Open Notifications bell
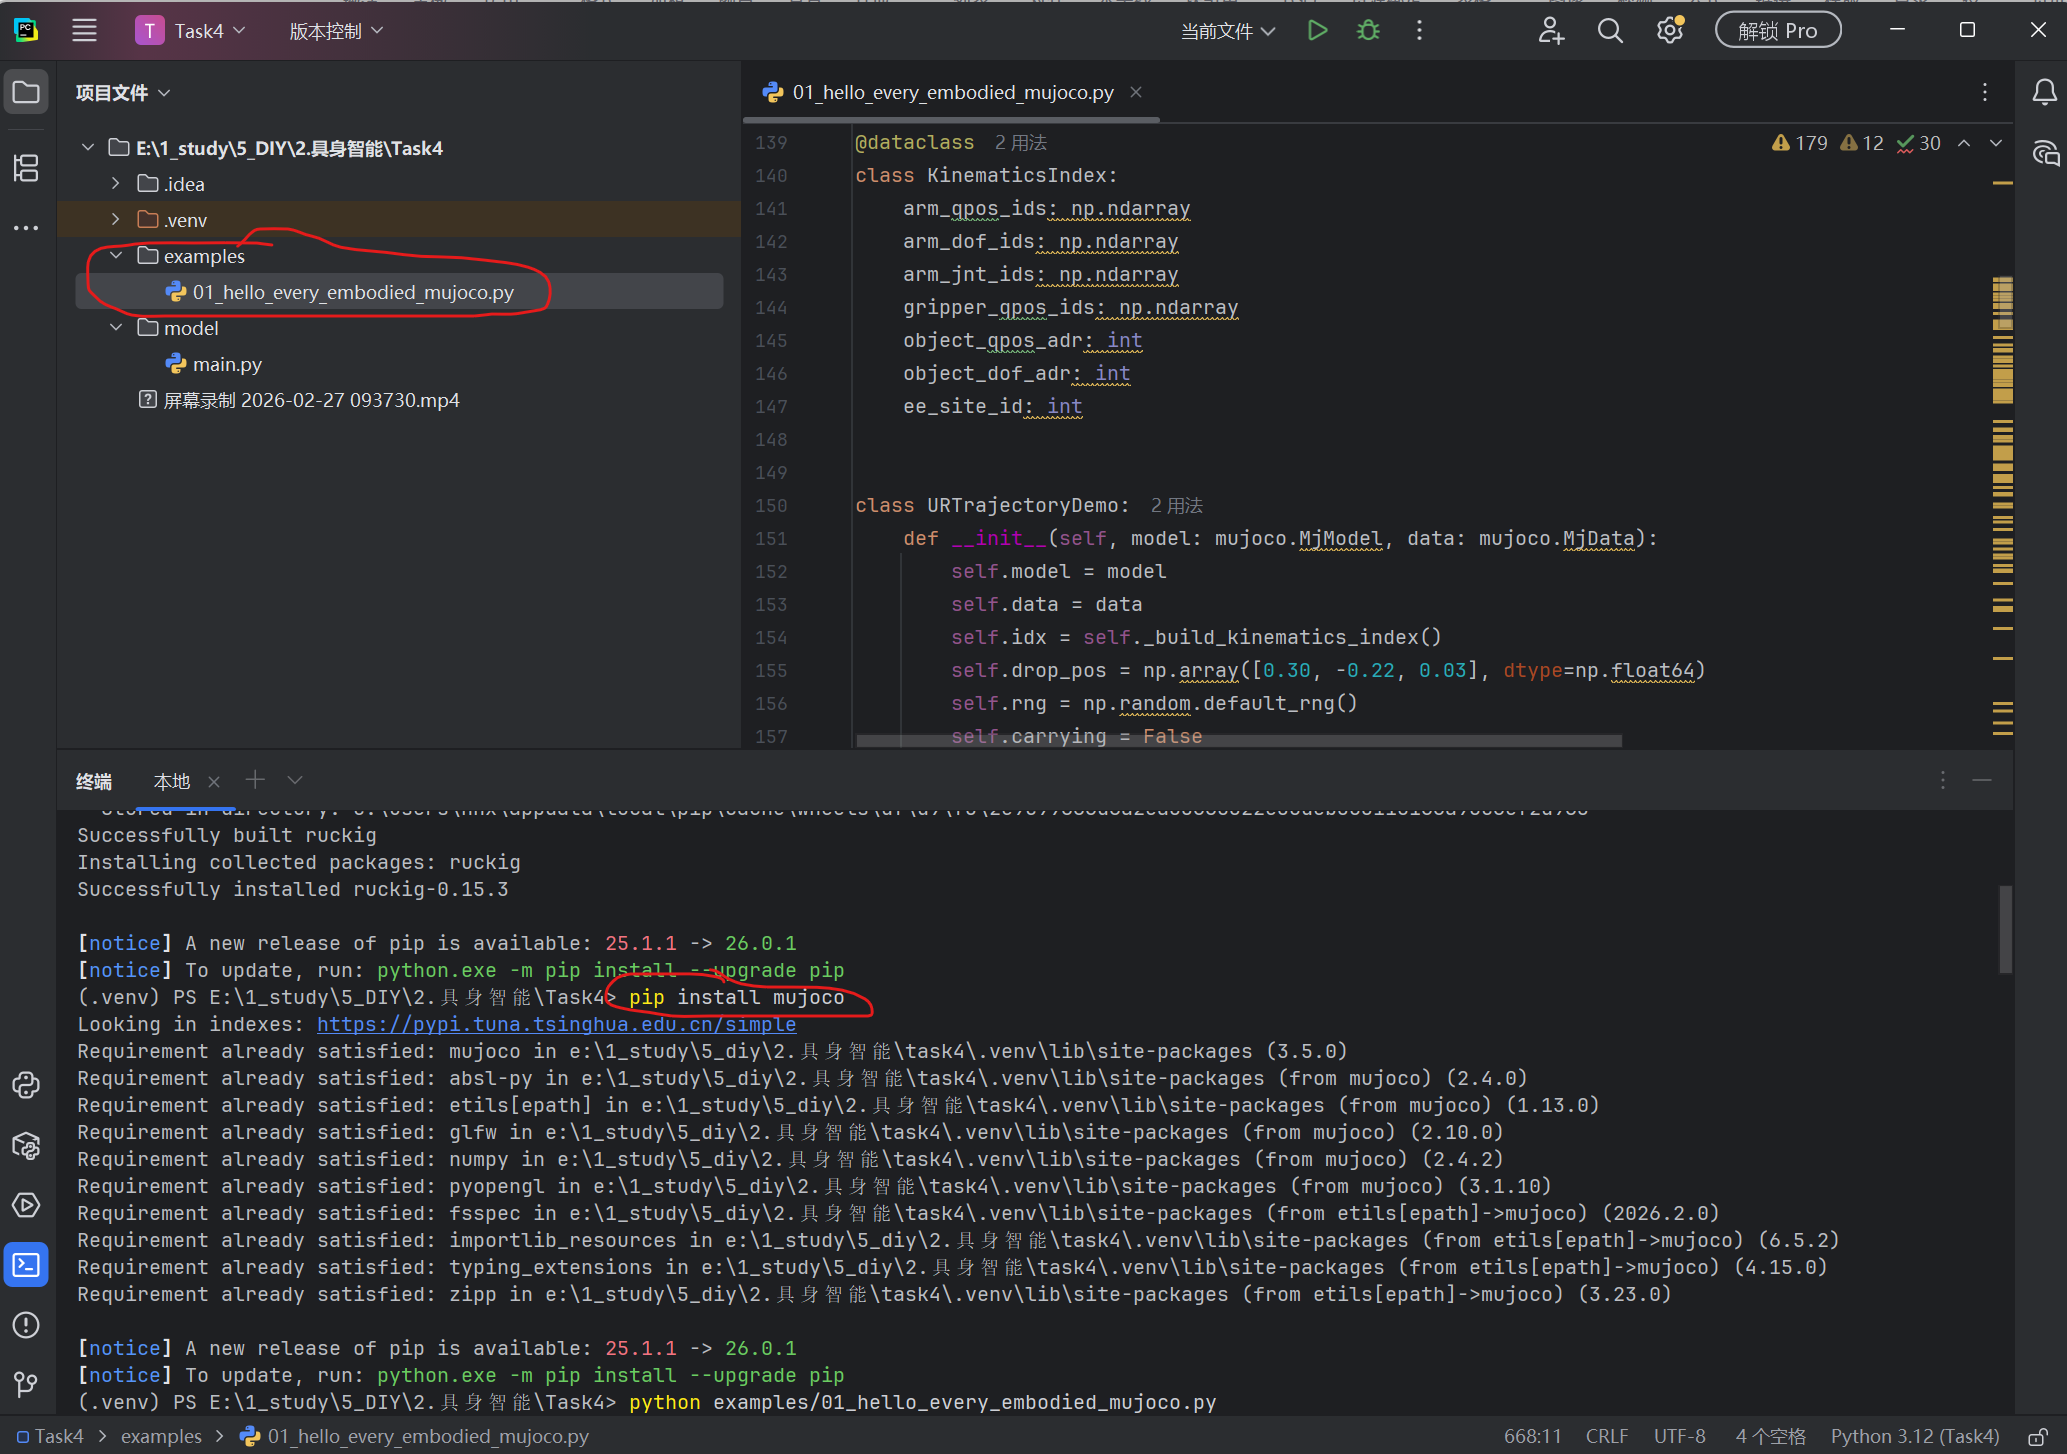This screenshot has width=2067, height=1454. [2044, 93]
